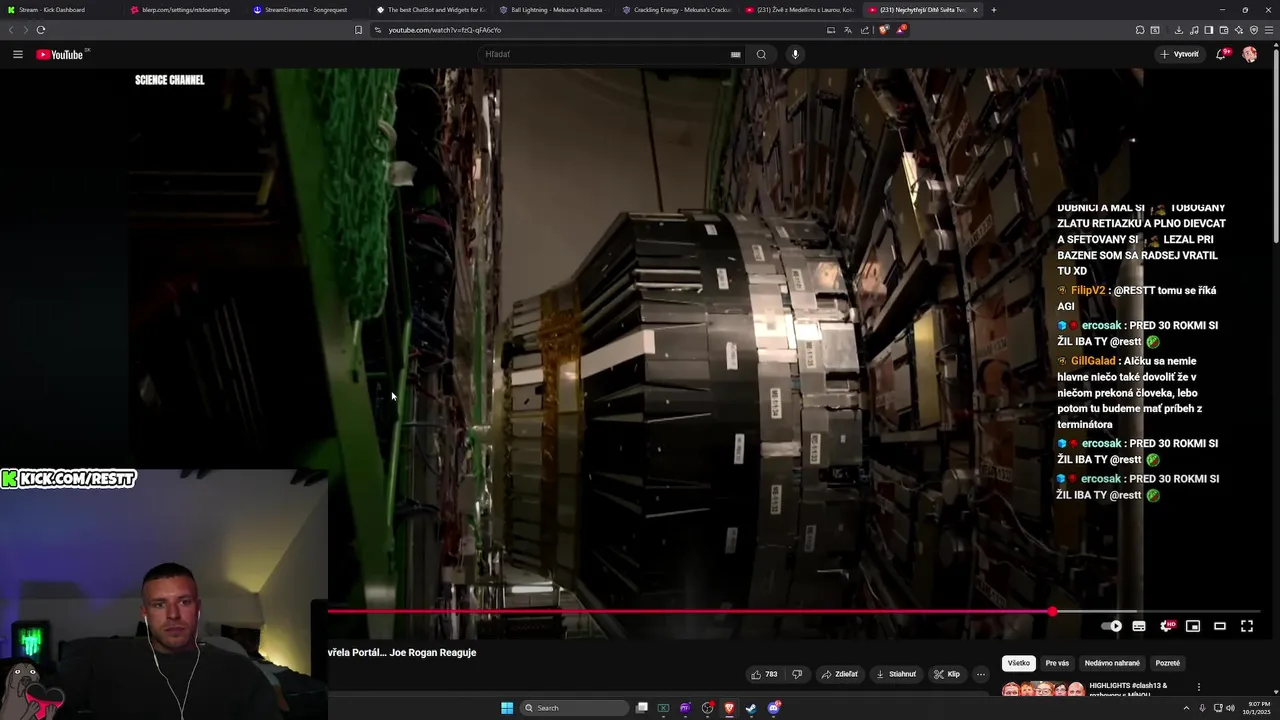Open Brave Rewards triangle icon

(901, 30)
